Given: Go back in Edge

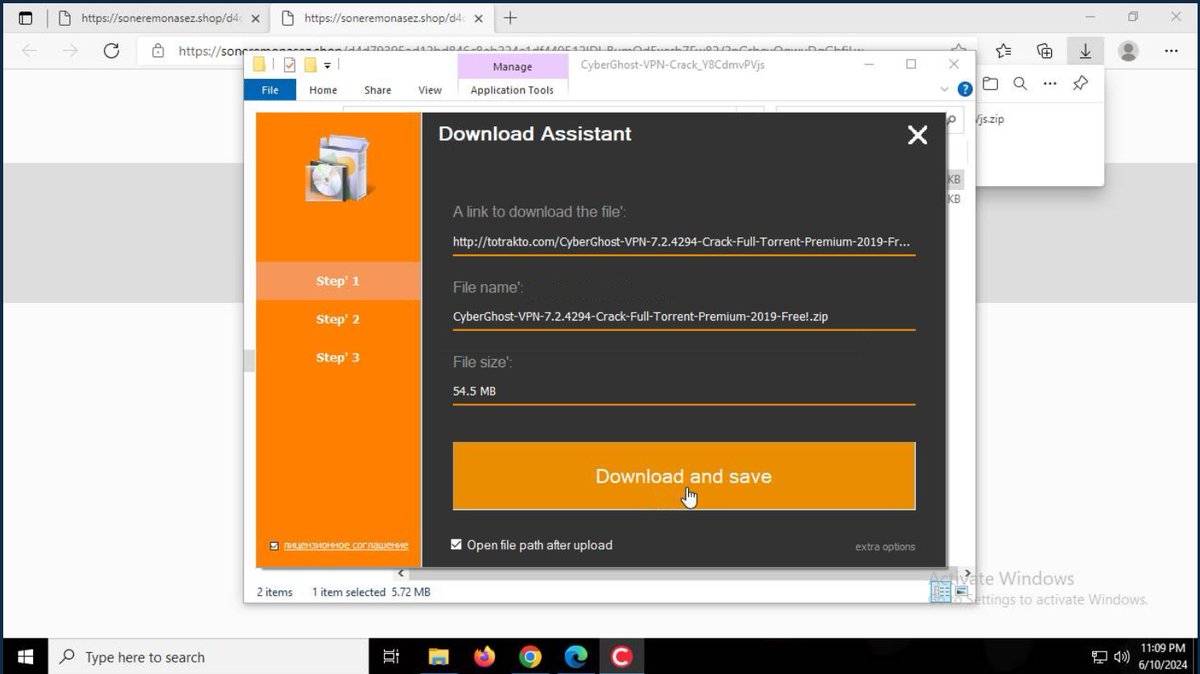Looking at the screenshot, I should coord(29,51).
